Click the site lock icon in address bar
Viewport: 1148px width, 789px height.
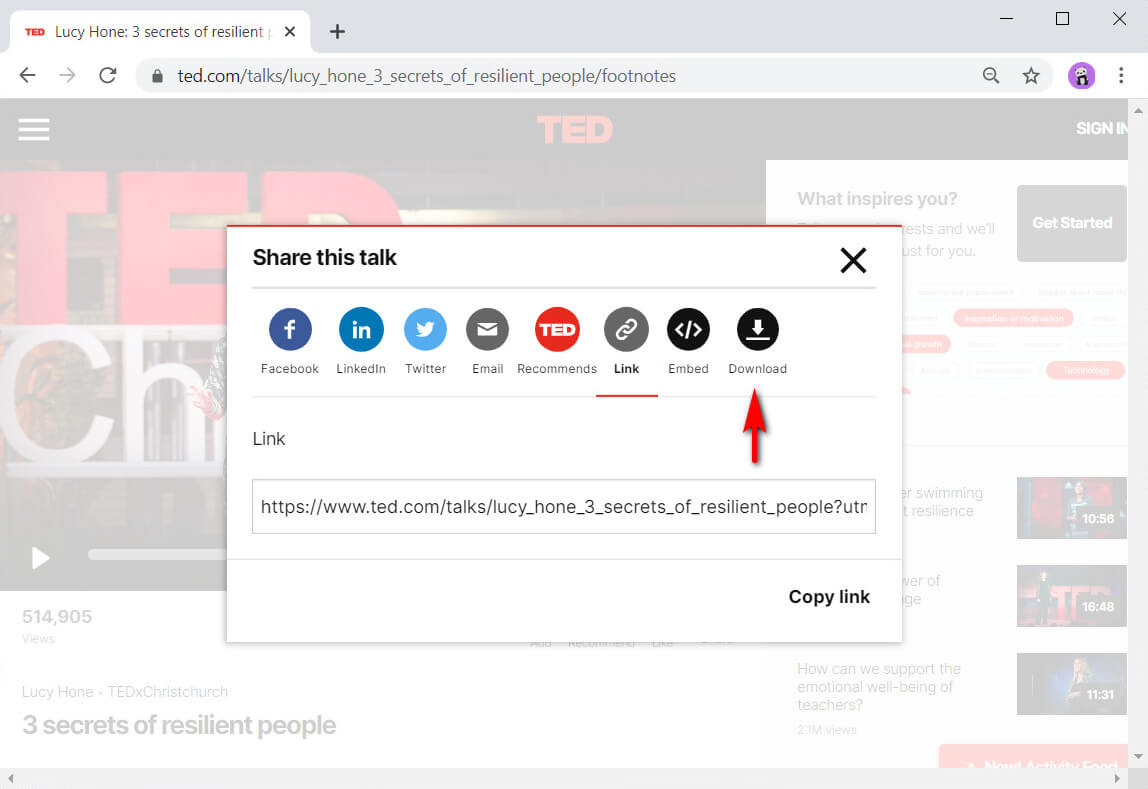tap(157, 76)
